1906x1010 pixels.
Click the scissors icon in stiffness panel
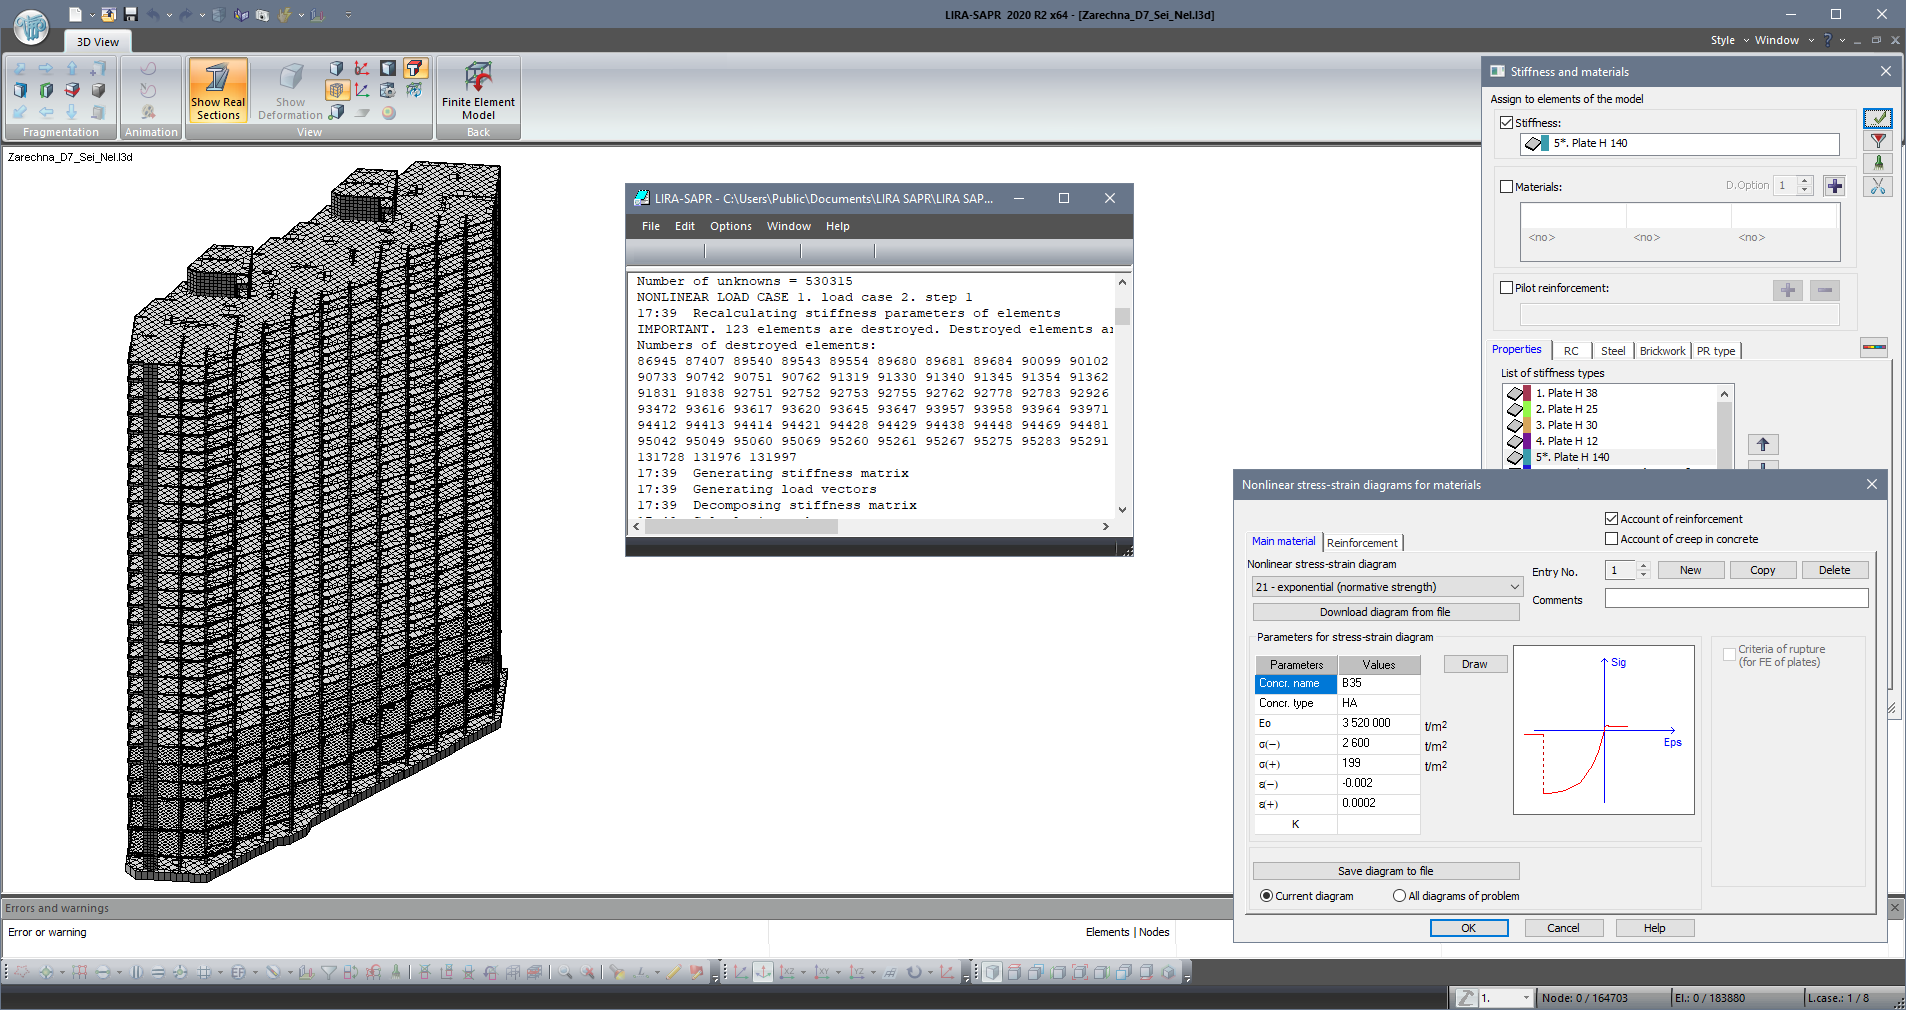[1878, 186]
